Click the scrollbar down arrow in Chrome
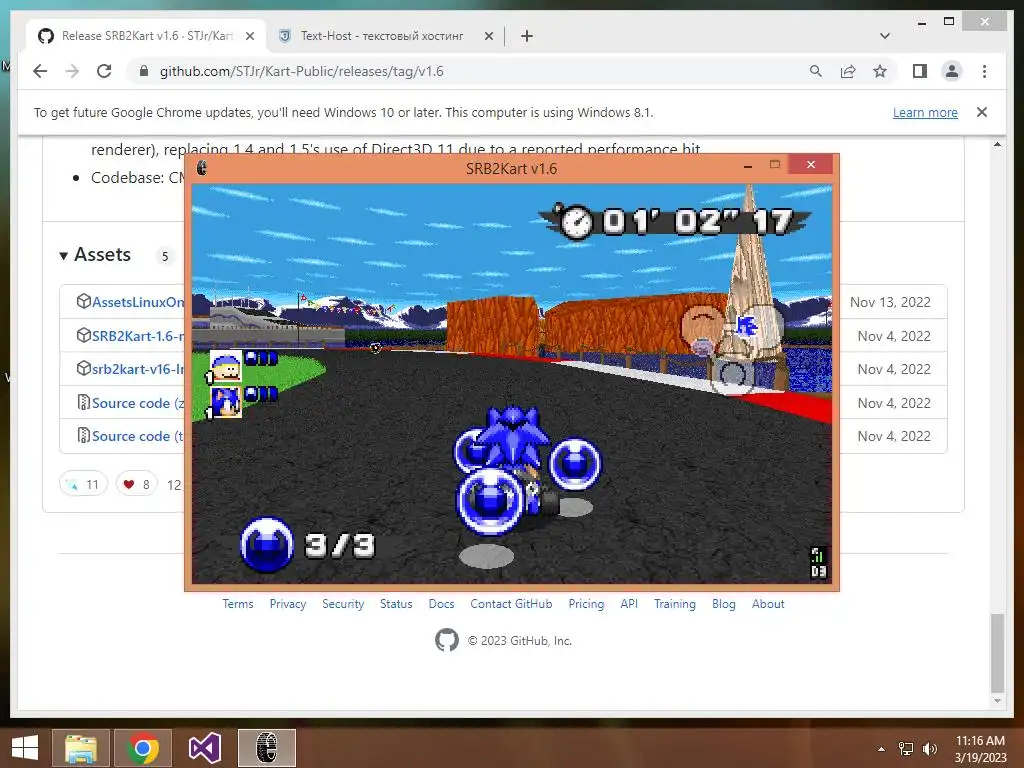Image resolution: width=1024 pixels, height=768 pixels. (x=997, y=701)
